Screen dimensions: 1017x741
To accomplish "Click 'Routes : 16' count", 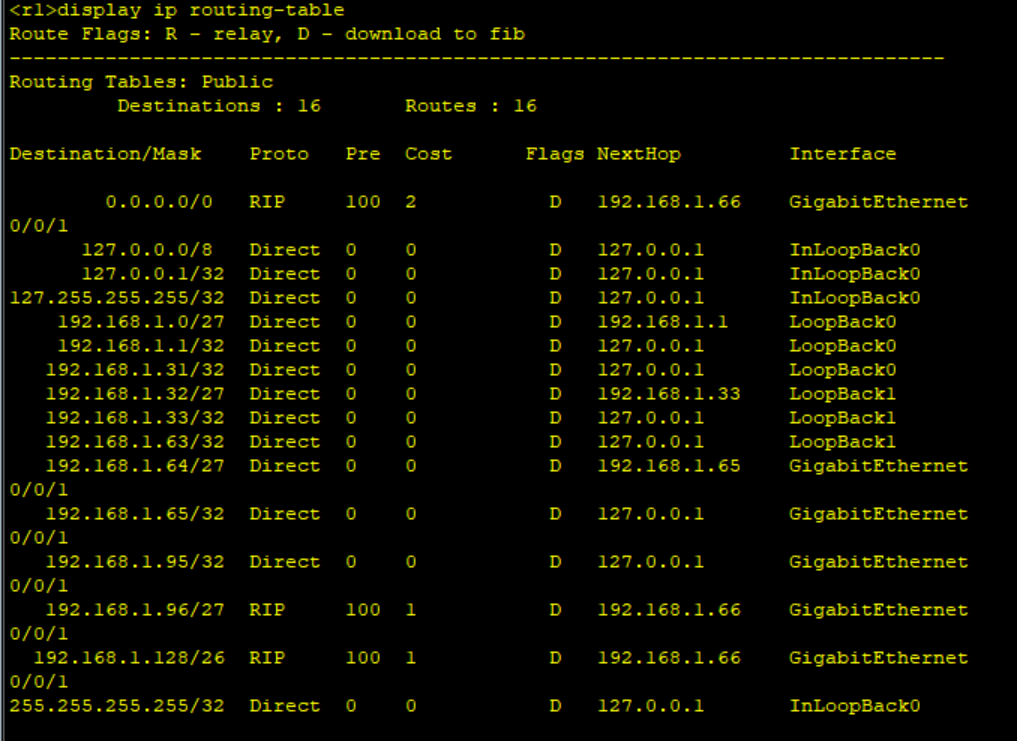I will 471,106.
